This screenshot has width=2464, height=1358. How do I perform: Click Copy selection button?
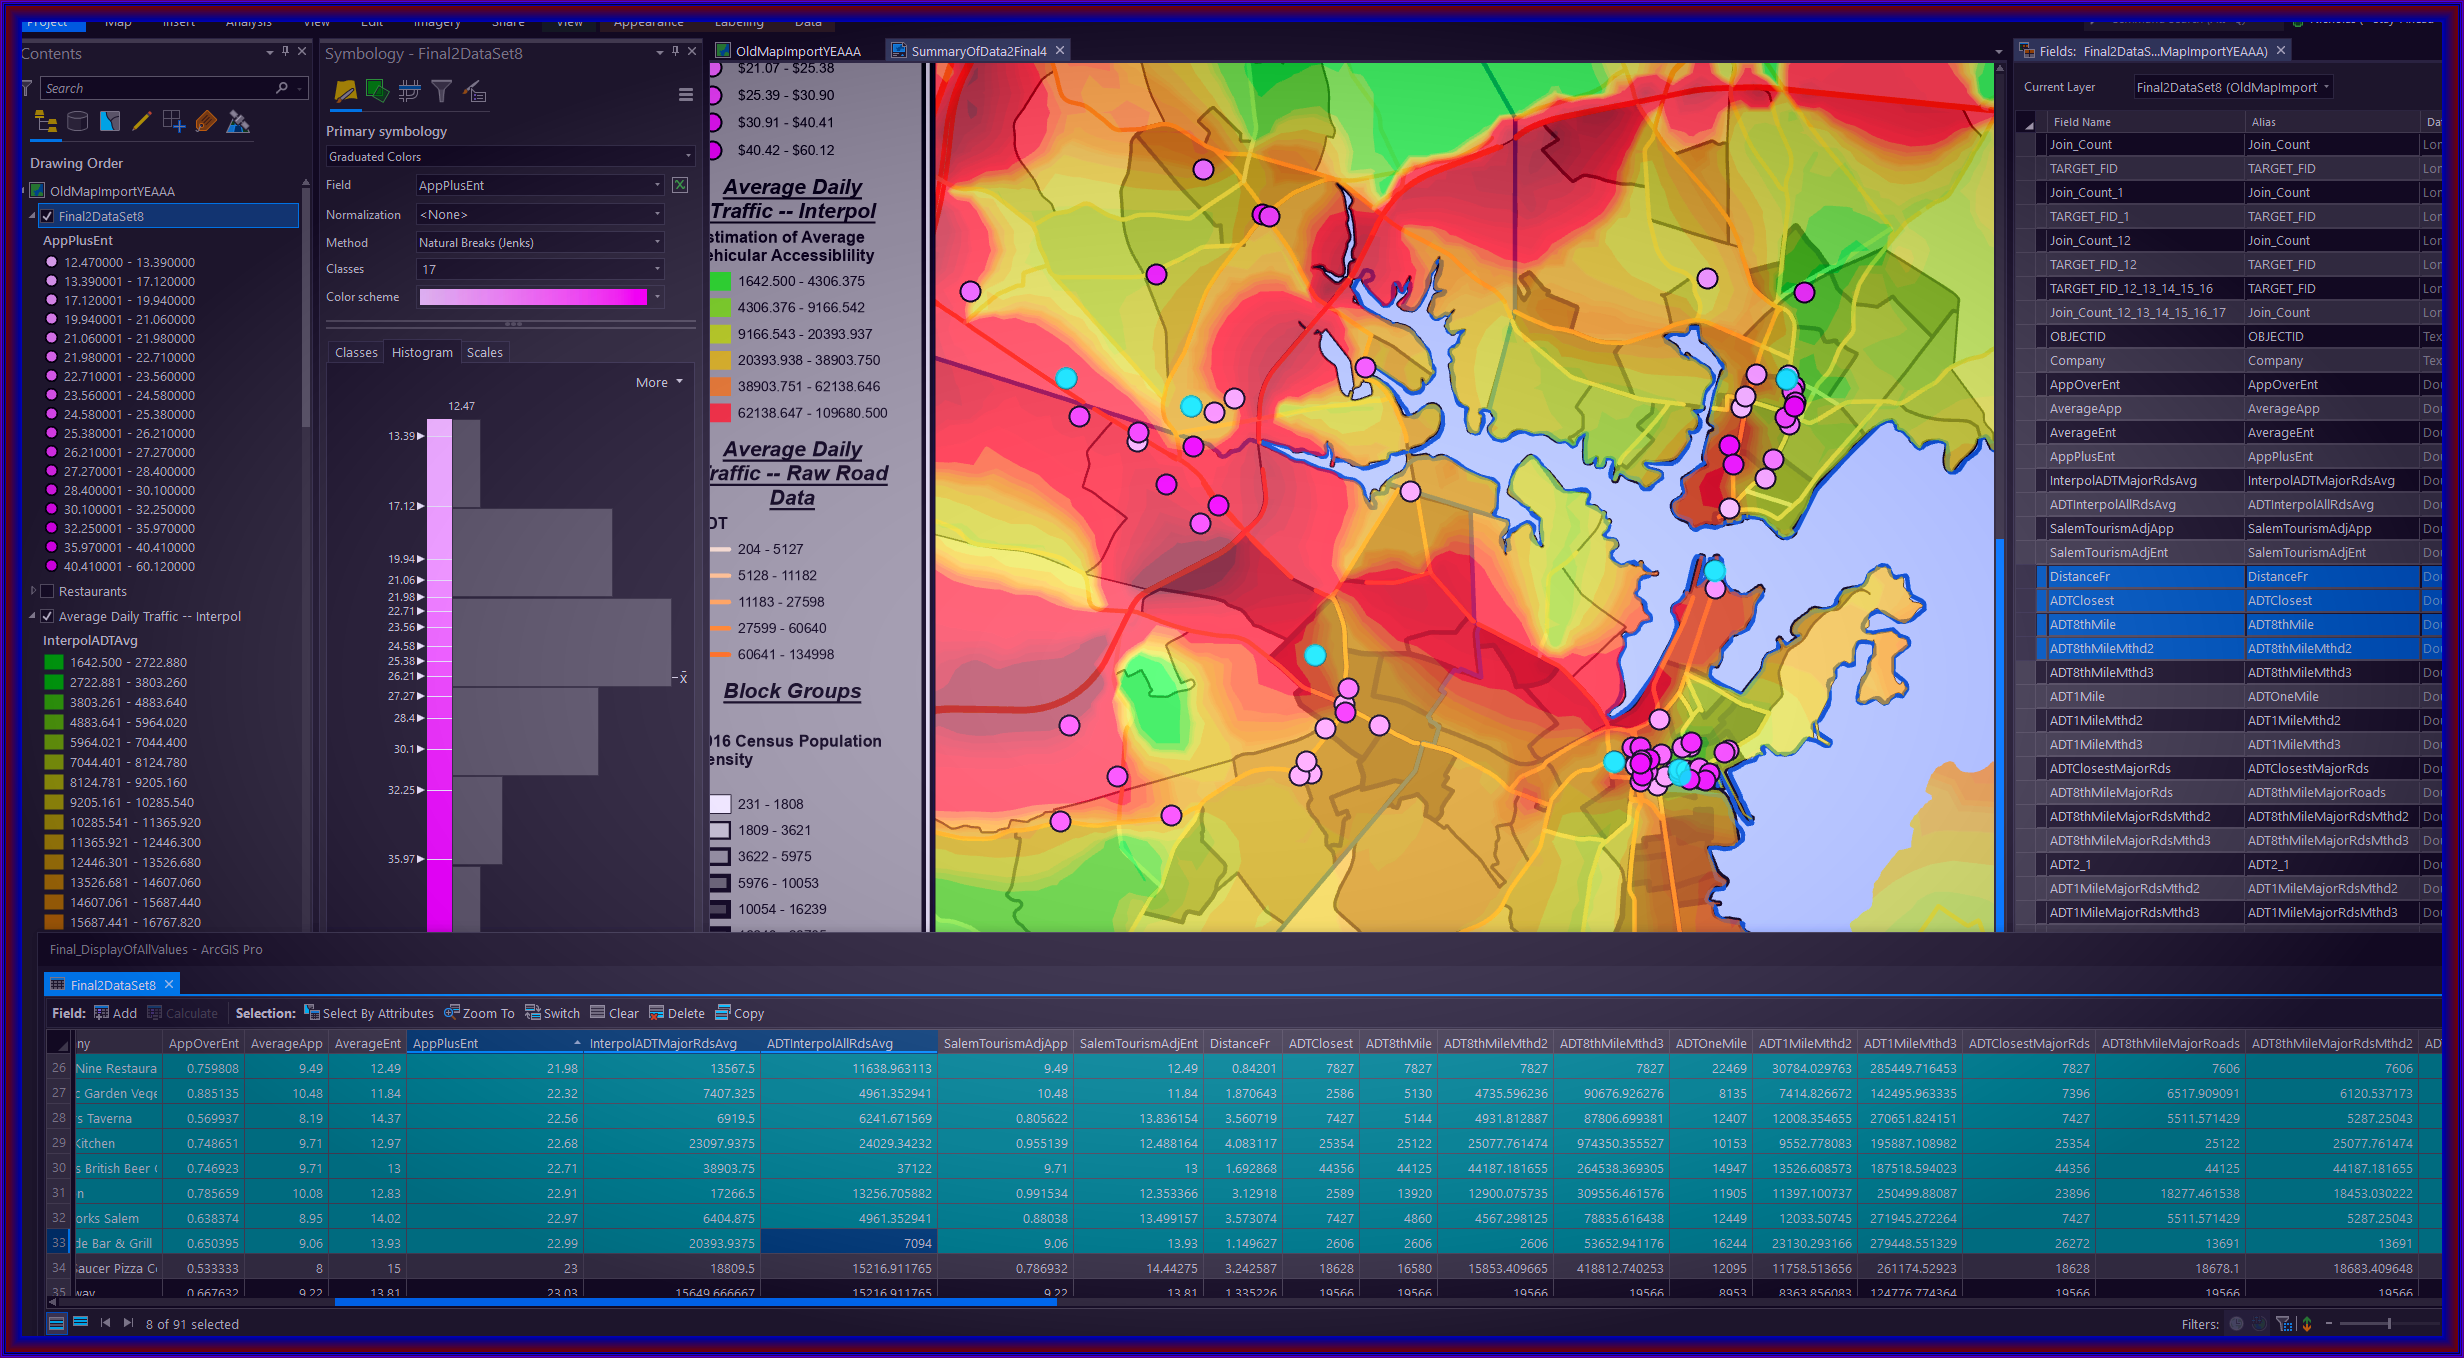point(739,1013)
